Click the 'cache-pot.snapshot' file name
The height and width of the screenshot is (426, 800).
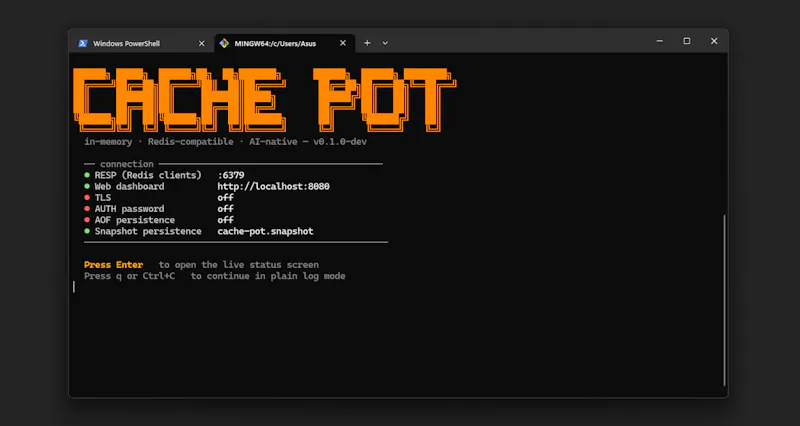[x=265, y=231]
